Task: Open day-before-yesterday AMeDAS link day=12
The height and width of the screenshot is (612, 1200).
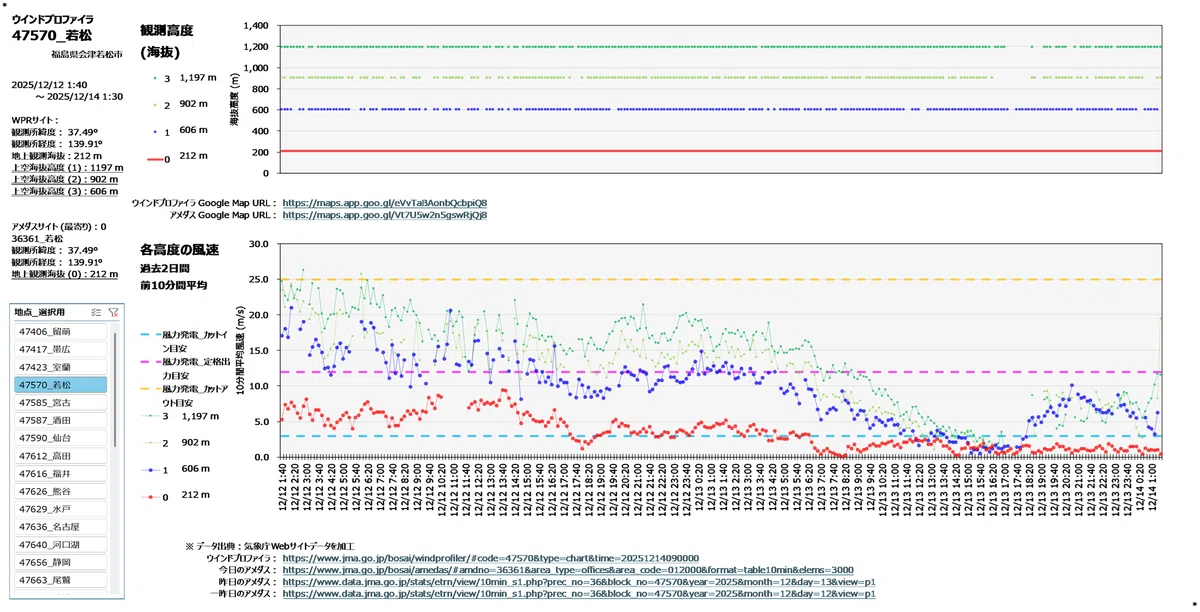Action: pos(579,594)
